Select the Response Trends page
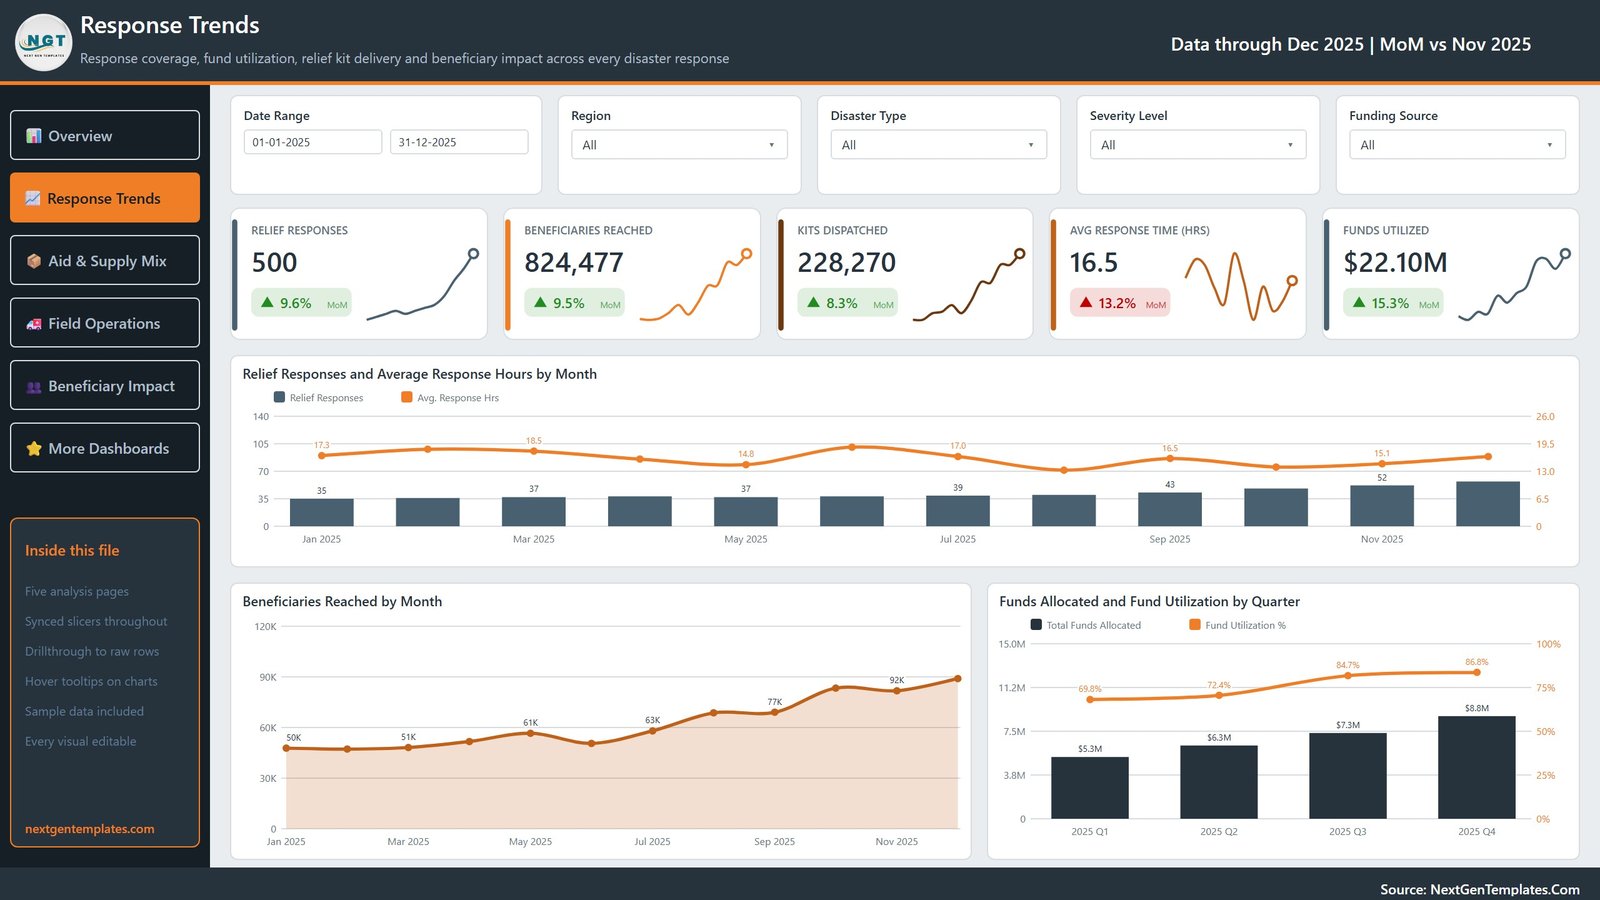This screenshot has width=1600, height=900. point(105,198)
